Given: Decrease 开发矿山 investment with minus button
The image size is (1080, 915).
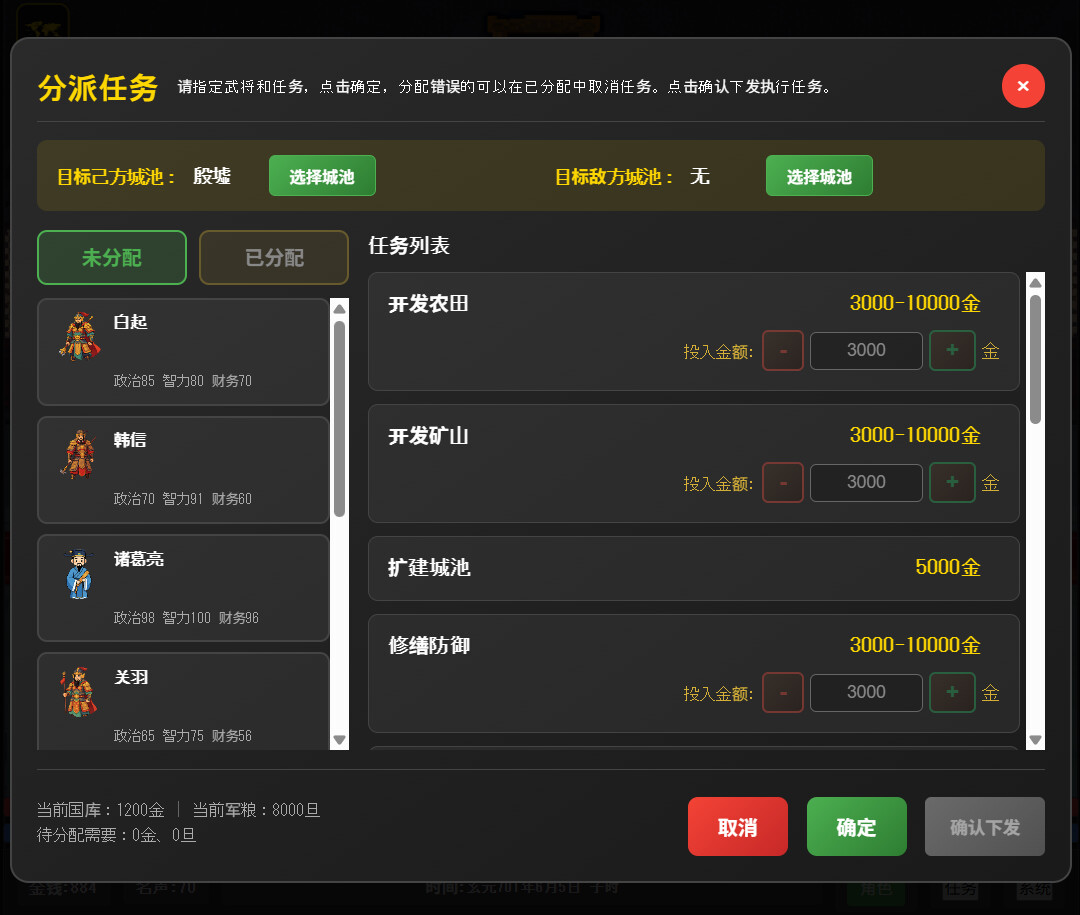Looking at the screenshot, I should (783, 482).
